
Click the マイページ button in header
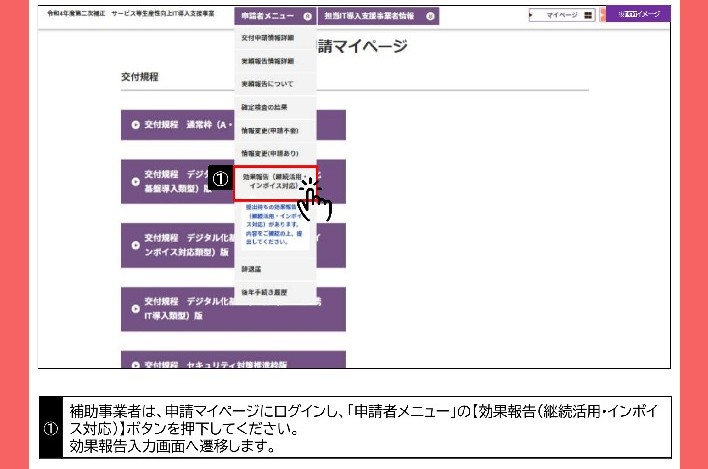click(x=562, y=15)
